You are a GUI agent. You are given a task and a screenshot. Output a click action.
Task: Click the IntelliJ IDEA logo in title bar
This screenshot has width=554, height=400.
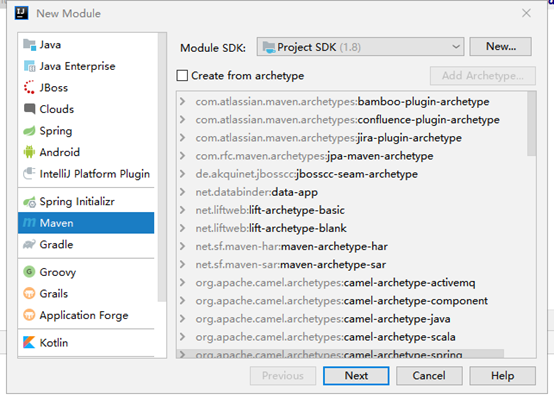coord(22,13)
